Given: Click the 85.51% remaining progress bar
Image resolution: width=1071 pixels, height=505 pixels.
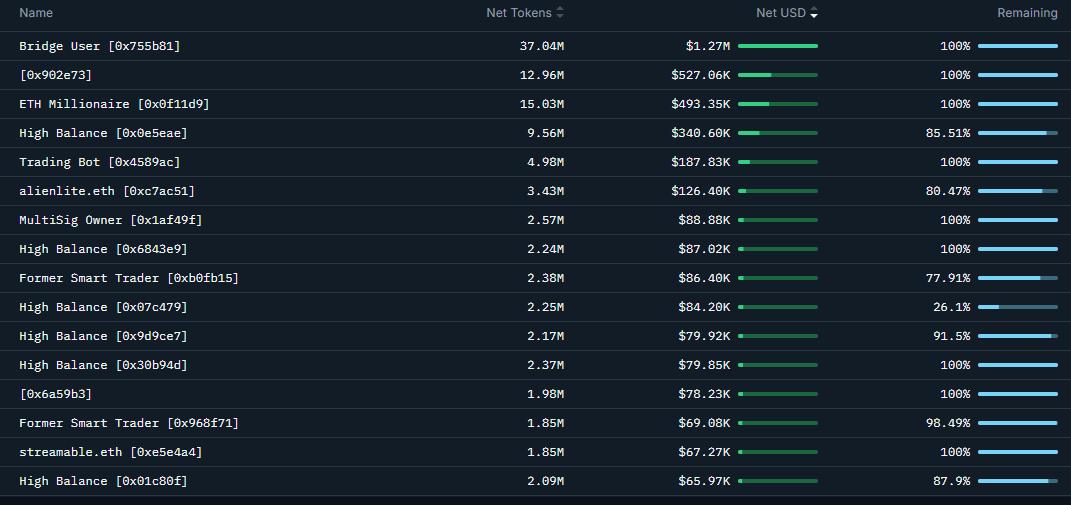Looking at the screenshot, I should pos(1017,133).
